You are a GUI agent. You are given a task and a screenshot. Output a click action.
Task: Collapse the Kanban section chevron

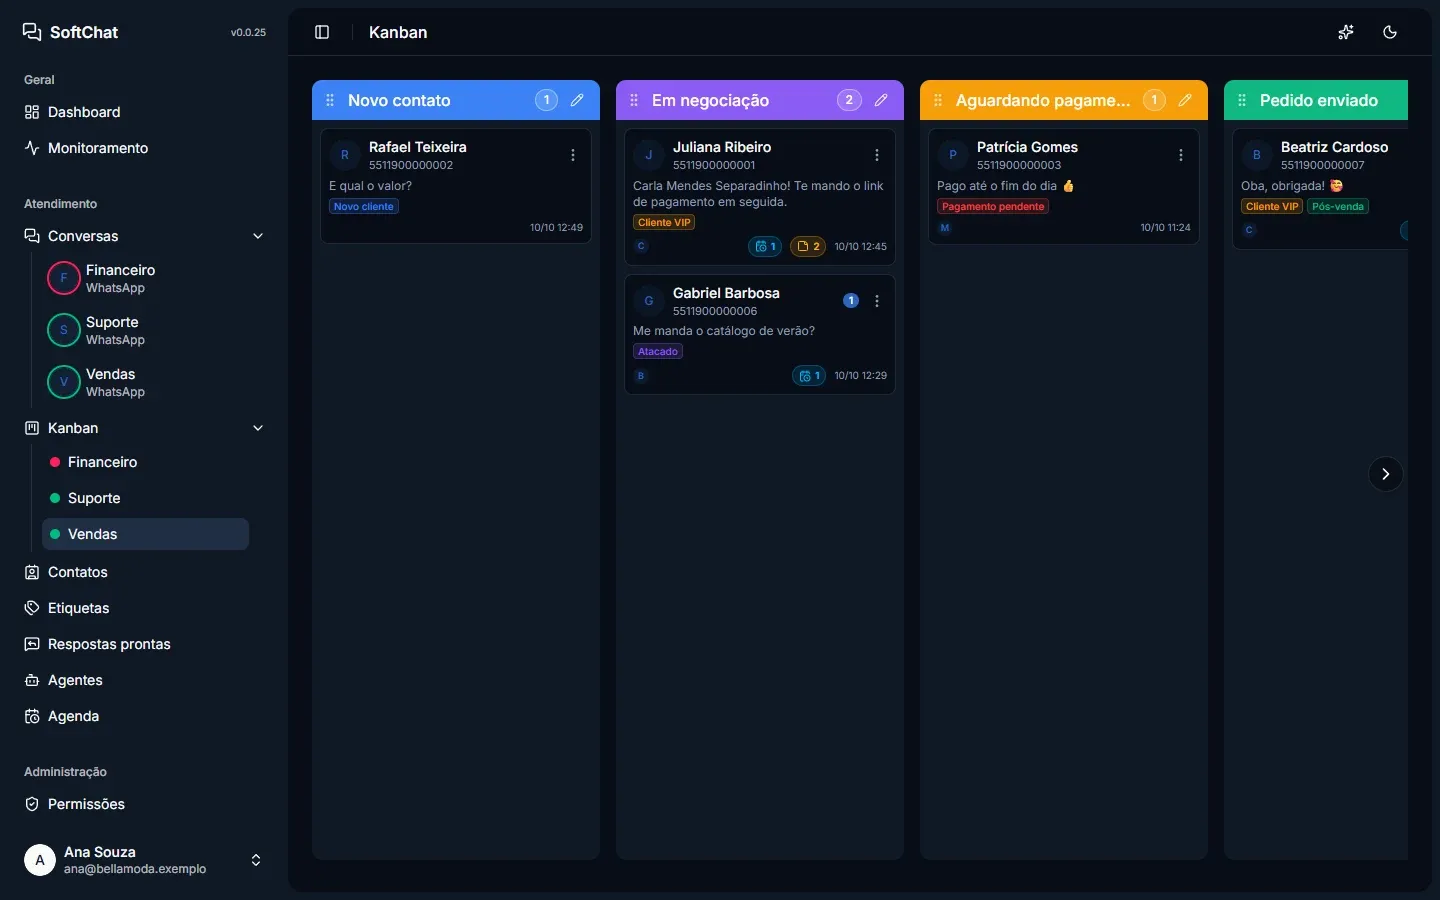click(x=258, y=428)
